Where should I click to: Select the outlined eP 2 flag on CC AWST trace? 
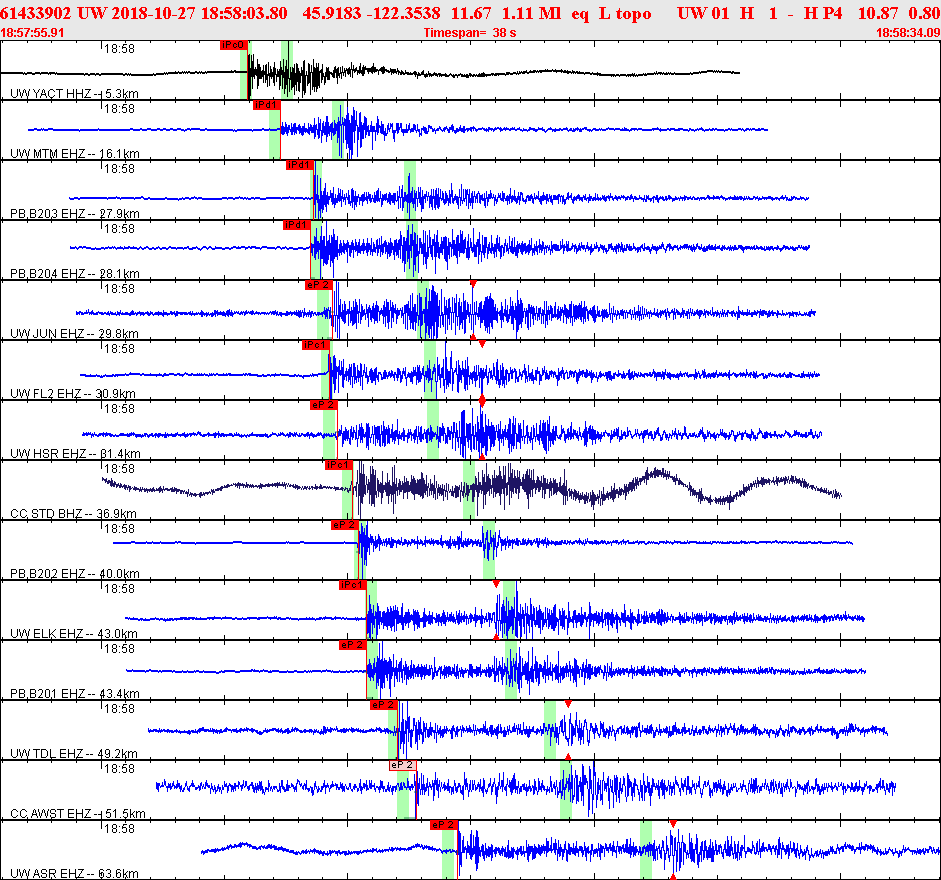tap(403, 765)
